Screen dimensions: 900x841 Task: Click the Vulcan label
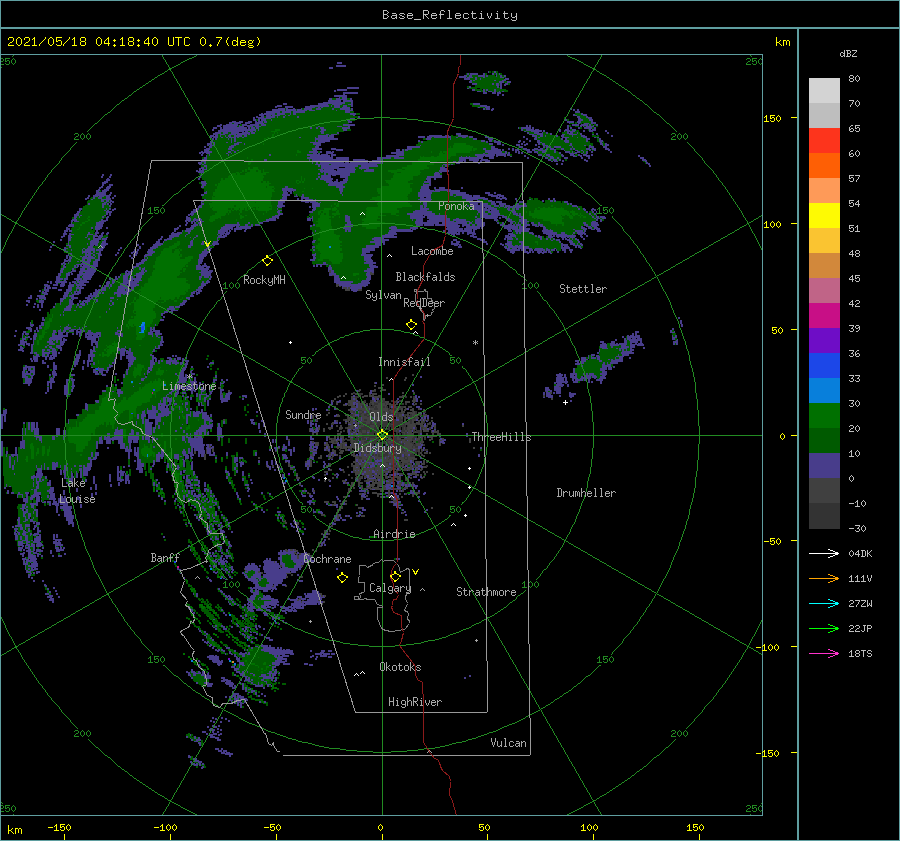[x=508, y=743]
